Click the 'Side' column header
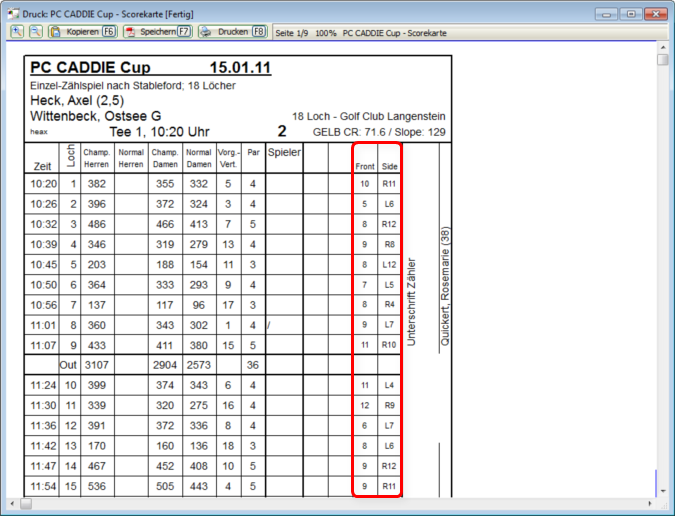 389,166
